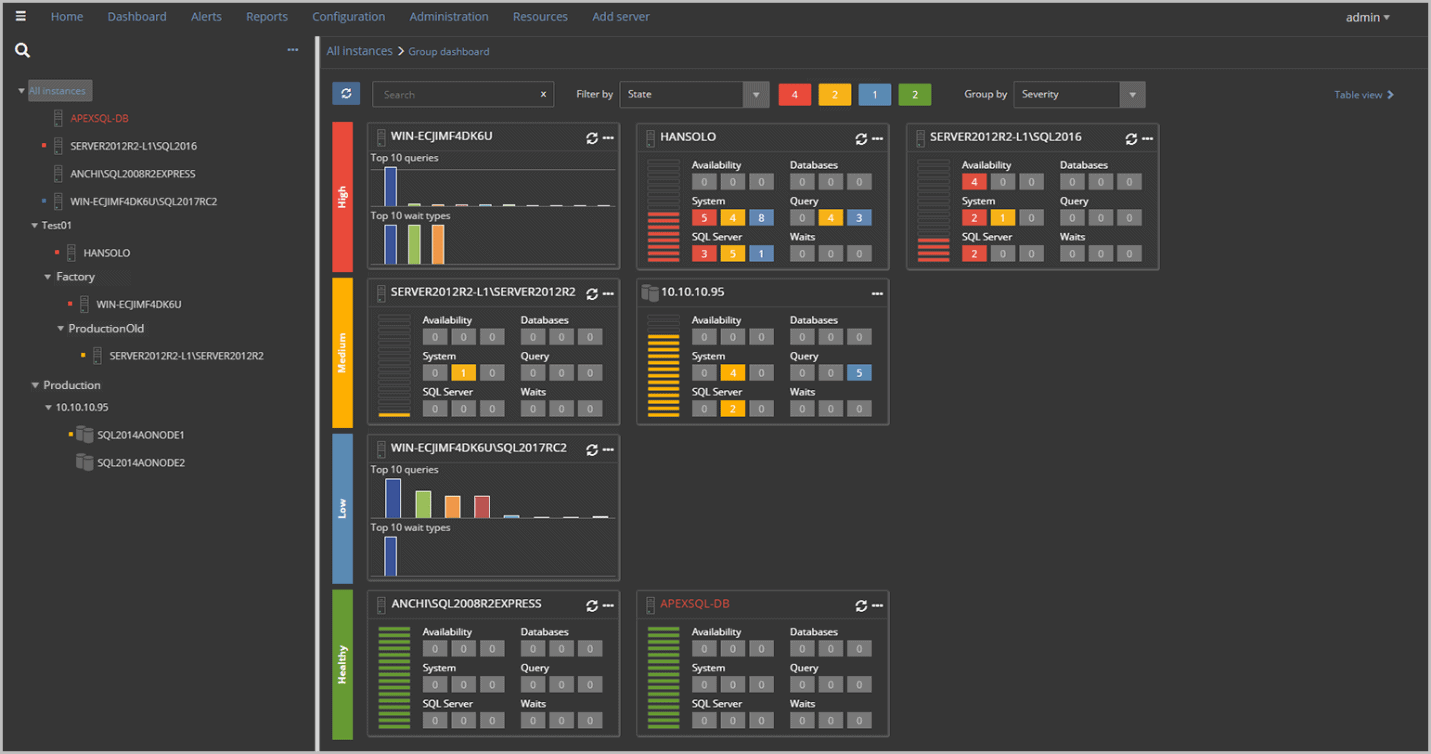
Task: Collapse the Factory tree node
Action: (x=46, y=276)
